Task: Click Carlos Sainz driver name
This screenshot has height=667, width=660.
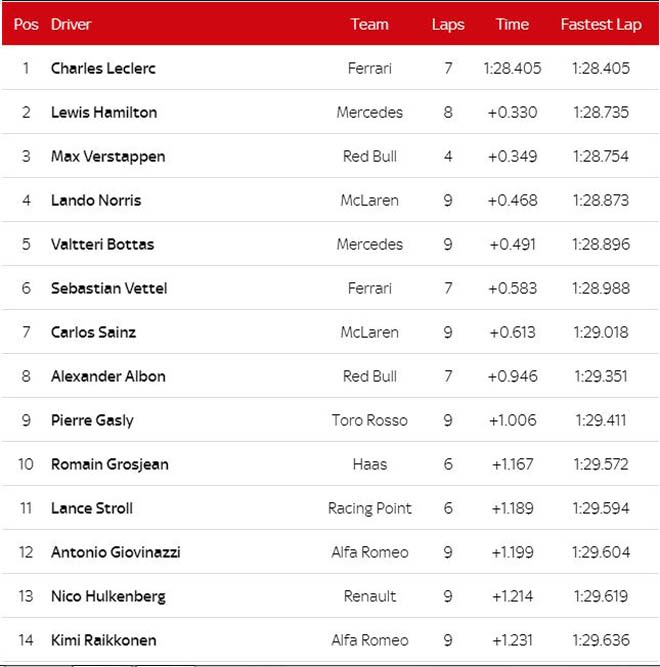Action: point(93,333)
